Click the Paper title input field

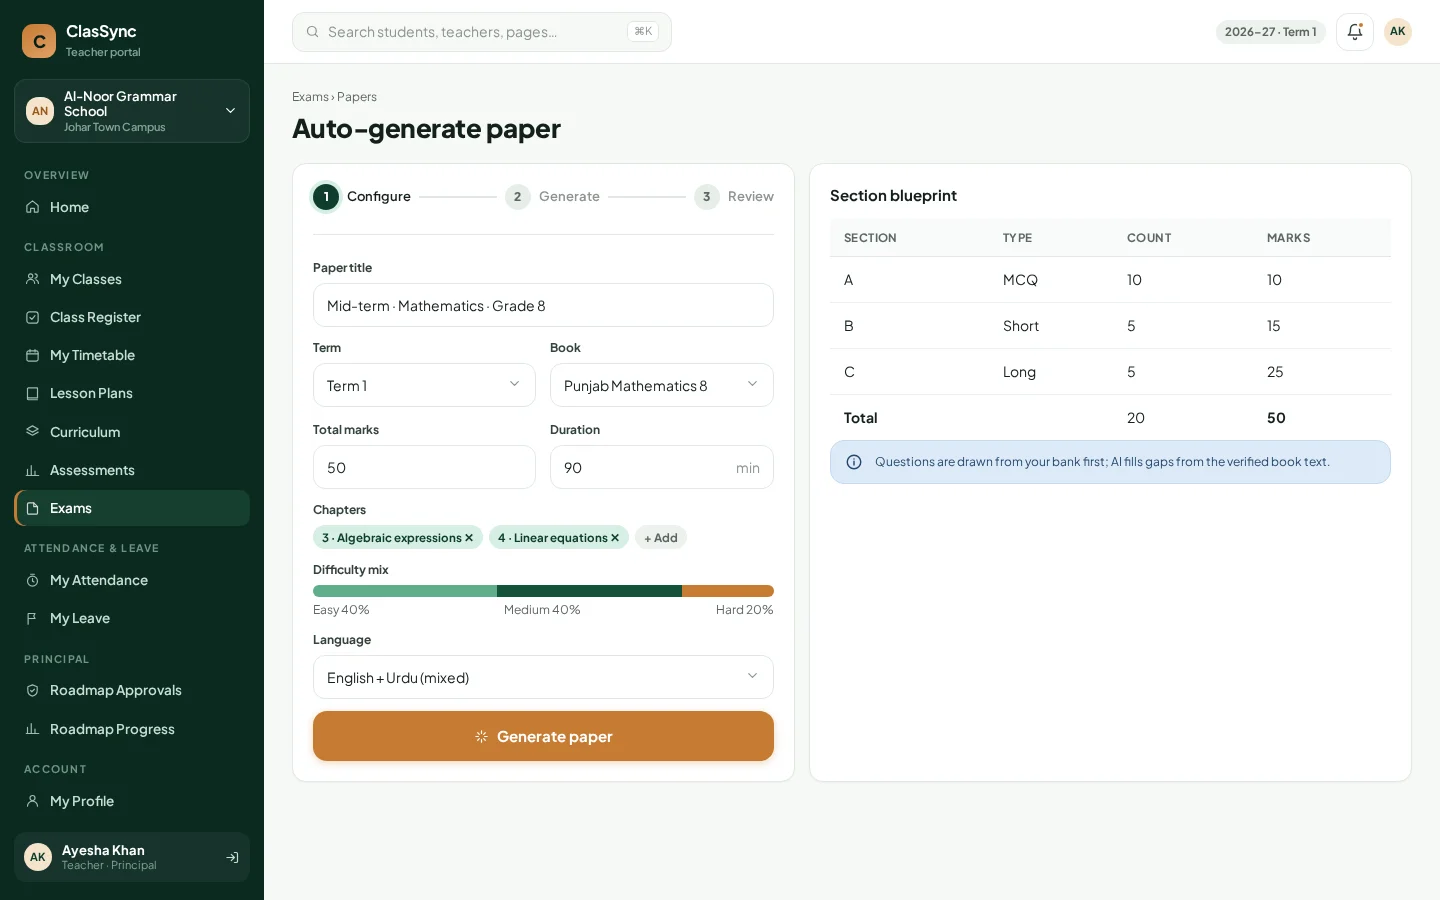point(543,305)
